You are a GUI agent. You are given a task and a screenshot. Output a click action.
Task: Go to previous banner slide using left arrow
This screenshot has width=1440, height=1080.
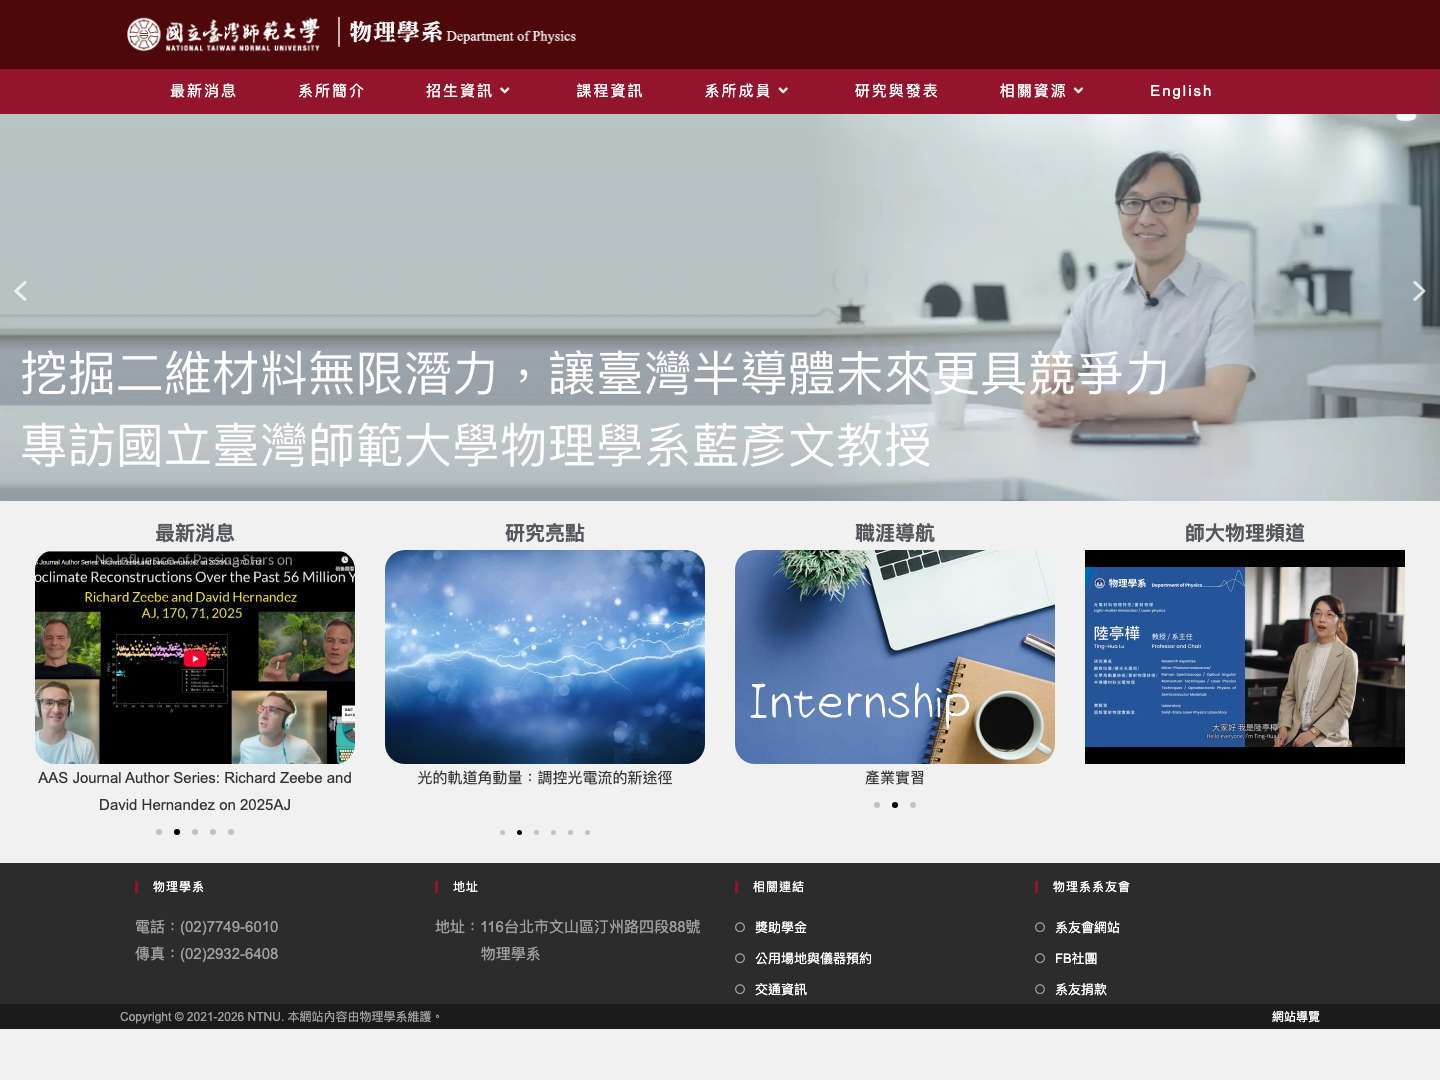20,291
